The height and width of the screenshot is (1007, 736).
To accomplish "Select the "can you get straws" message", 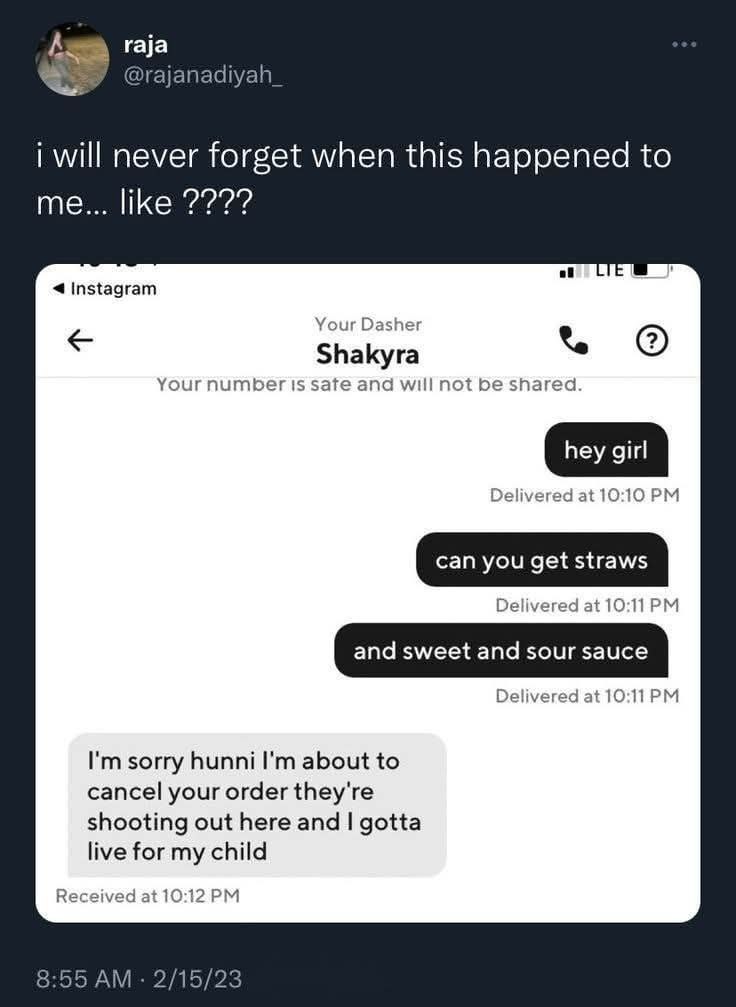I will (541, 559).
